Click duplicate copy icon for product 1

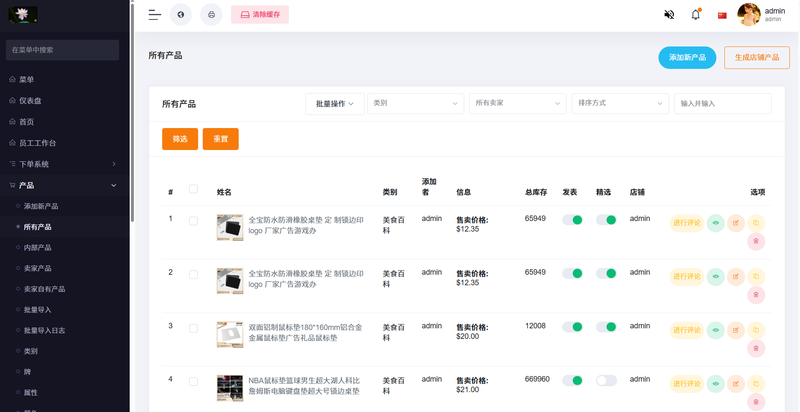point(756,223)
